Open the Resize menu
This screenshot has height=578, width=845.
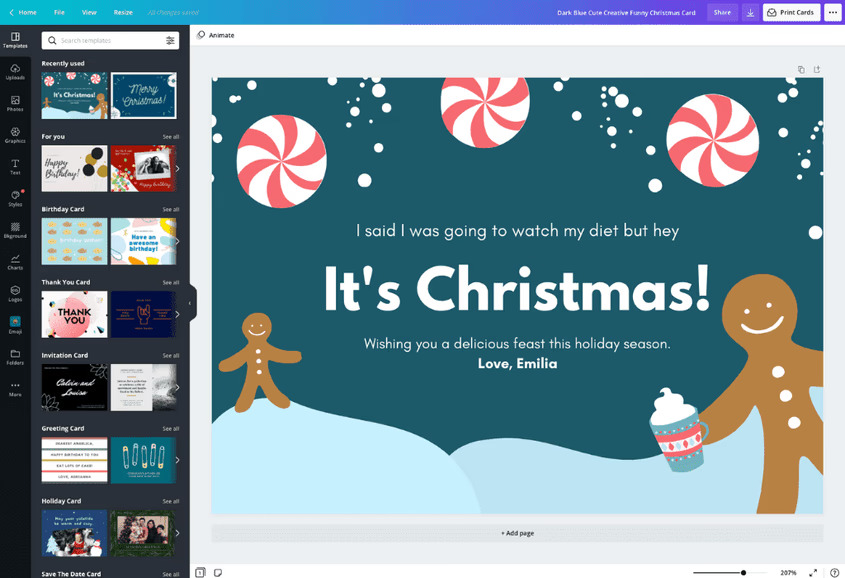click(123, 12)
